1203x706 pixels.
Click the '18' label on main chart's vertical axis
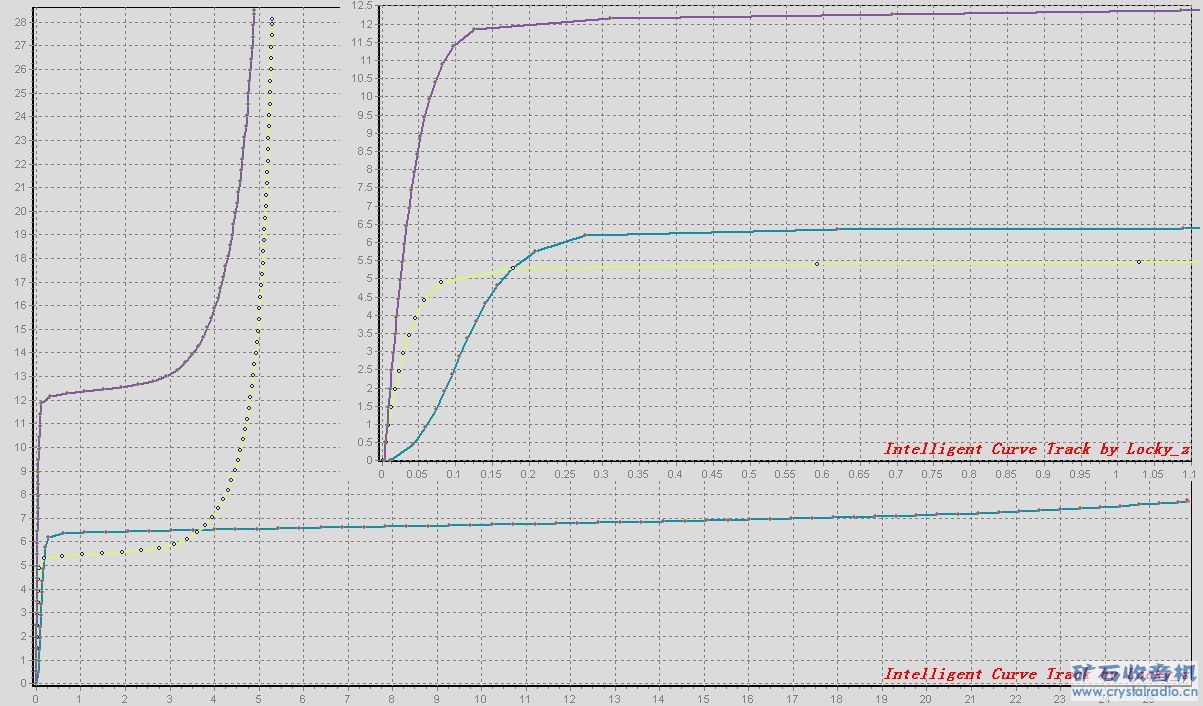click(22, 258)
